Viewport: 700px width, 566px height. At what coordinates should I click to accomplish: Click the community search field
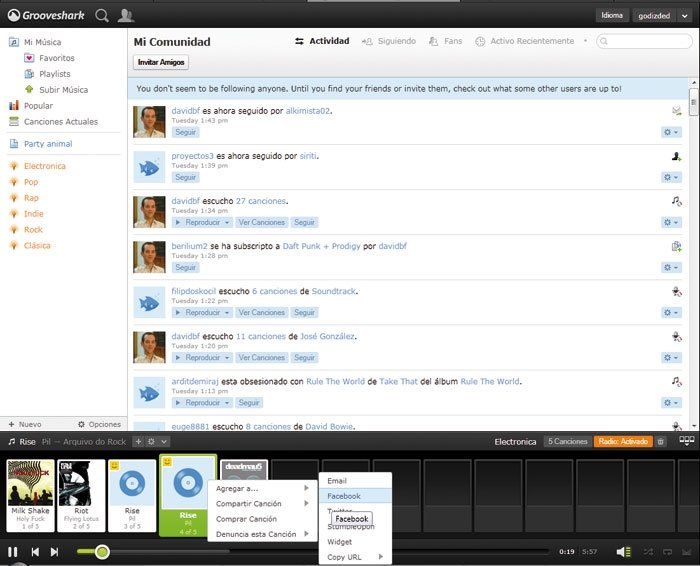644,41
